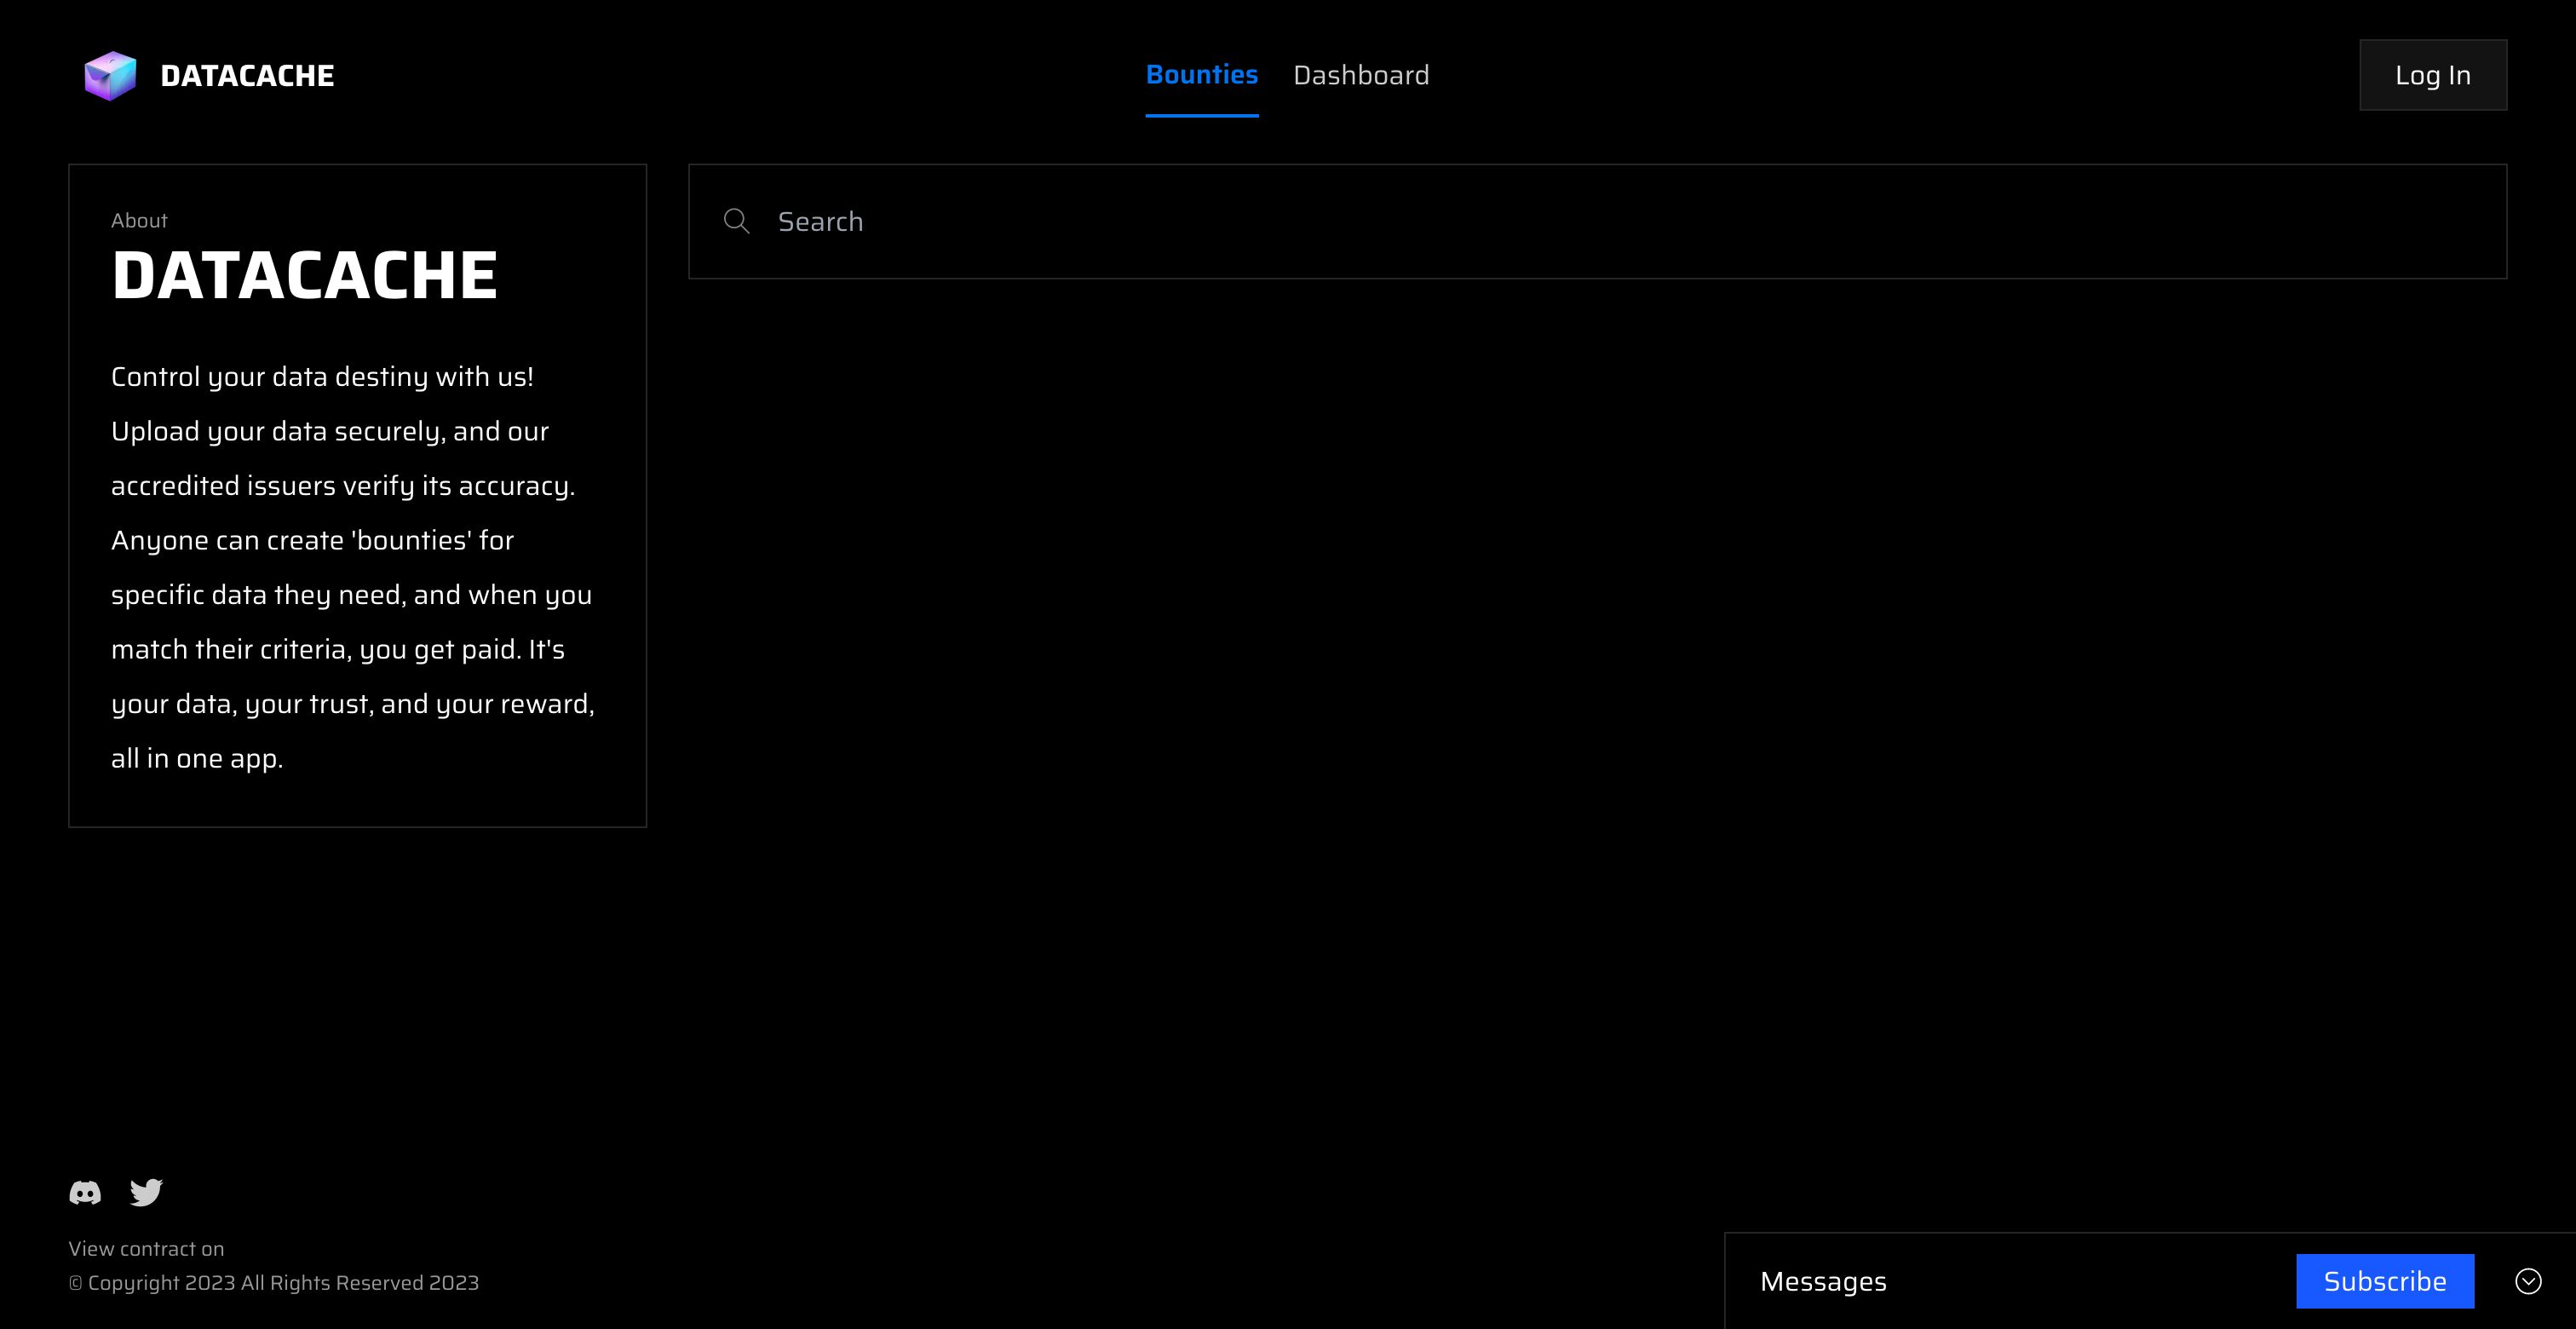Click the magnifier search icon
This screenshot has width=2576, height=1329.
click(737, 221)
